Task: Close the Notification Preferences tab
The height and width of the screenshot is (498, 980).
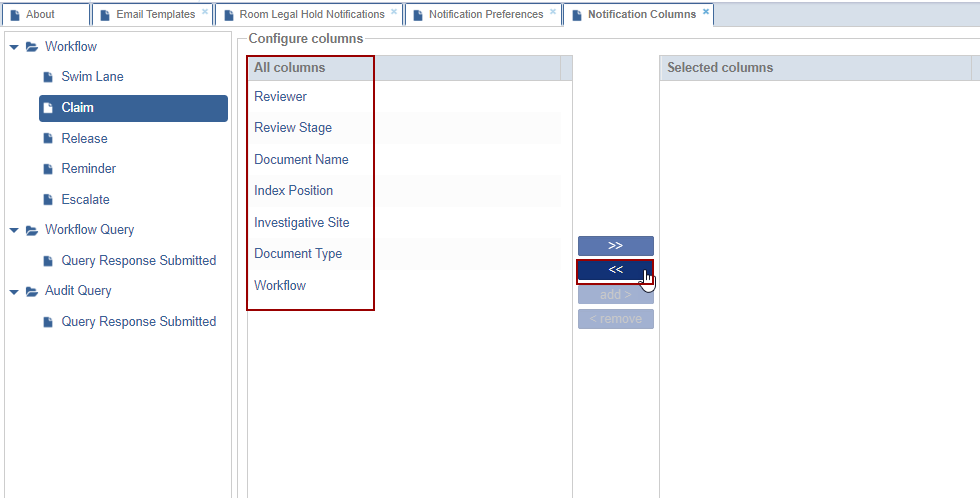Action: click(553, 12)
